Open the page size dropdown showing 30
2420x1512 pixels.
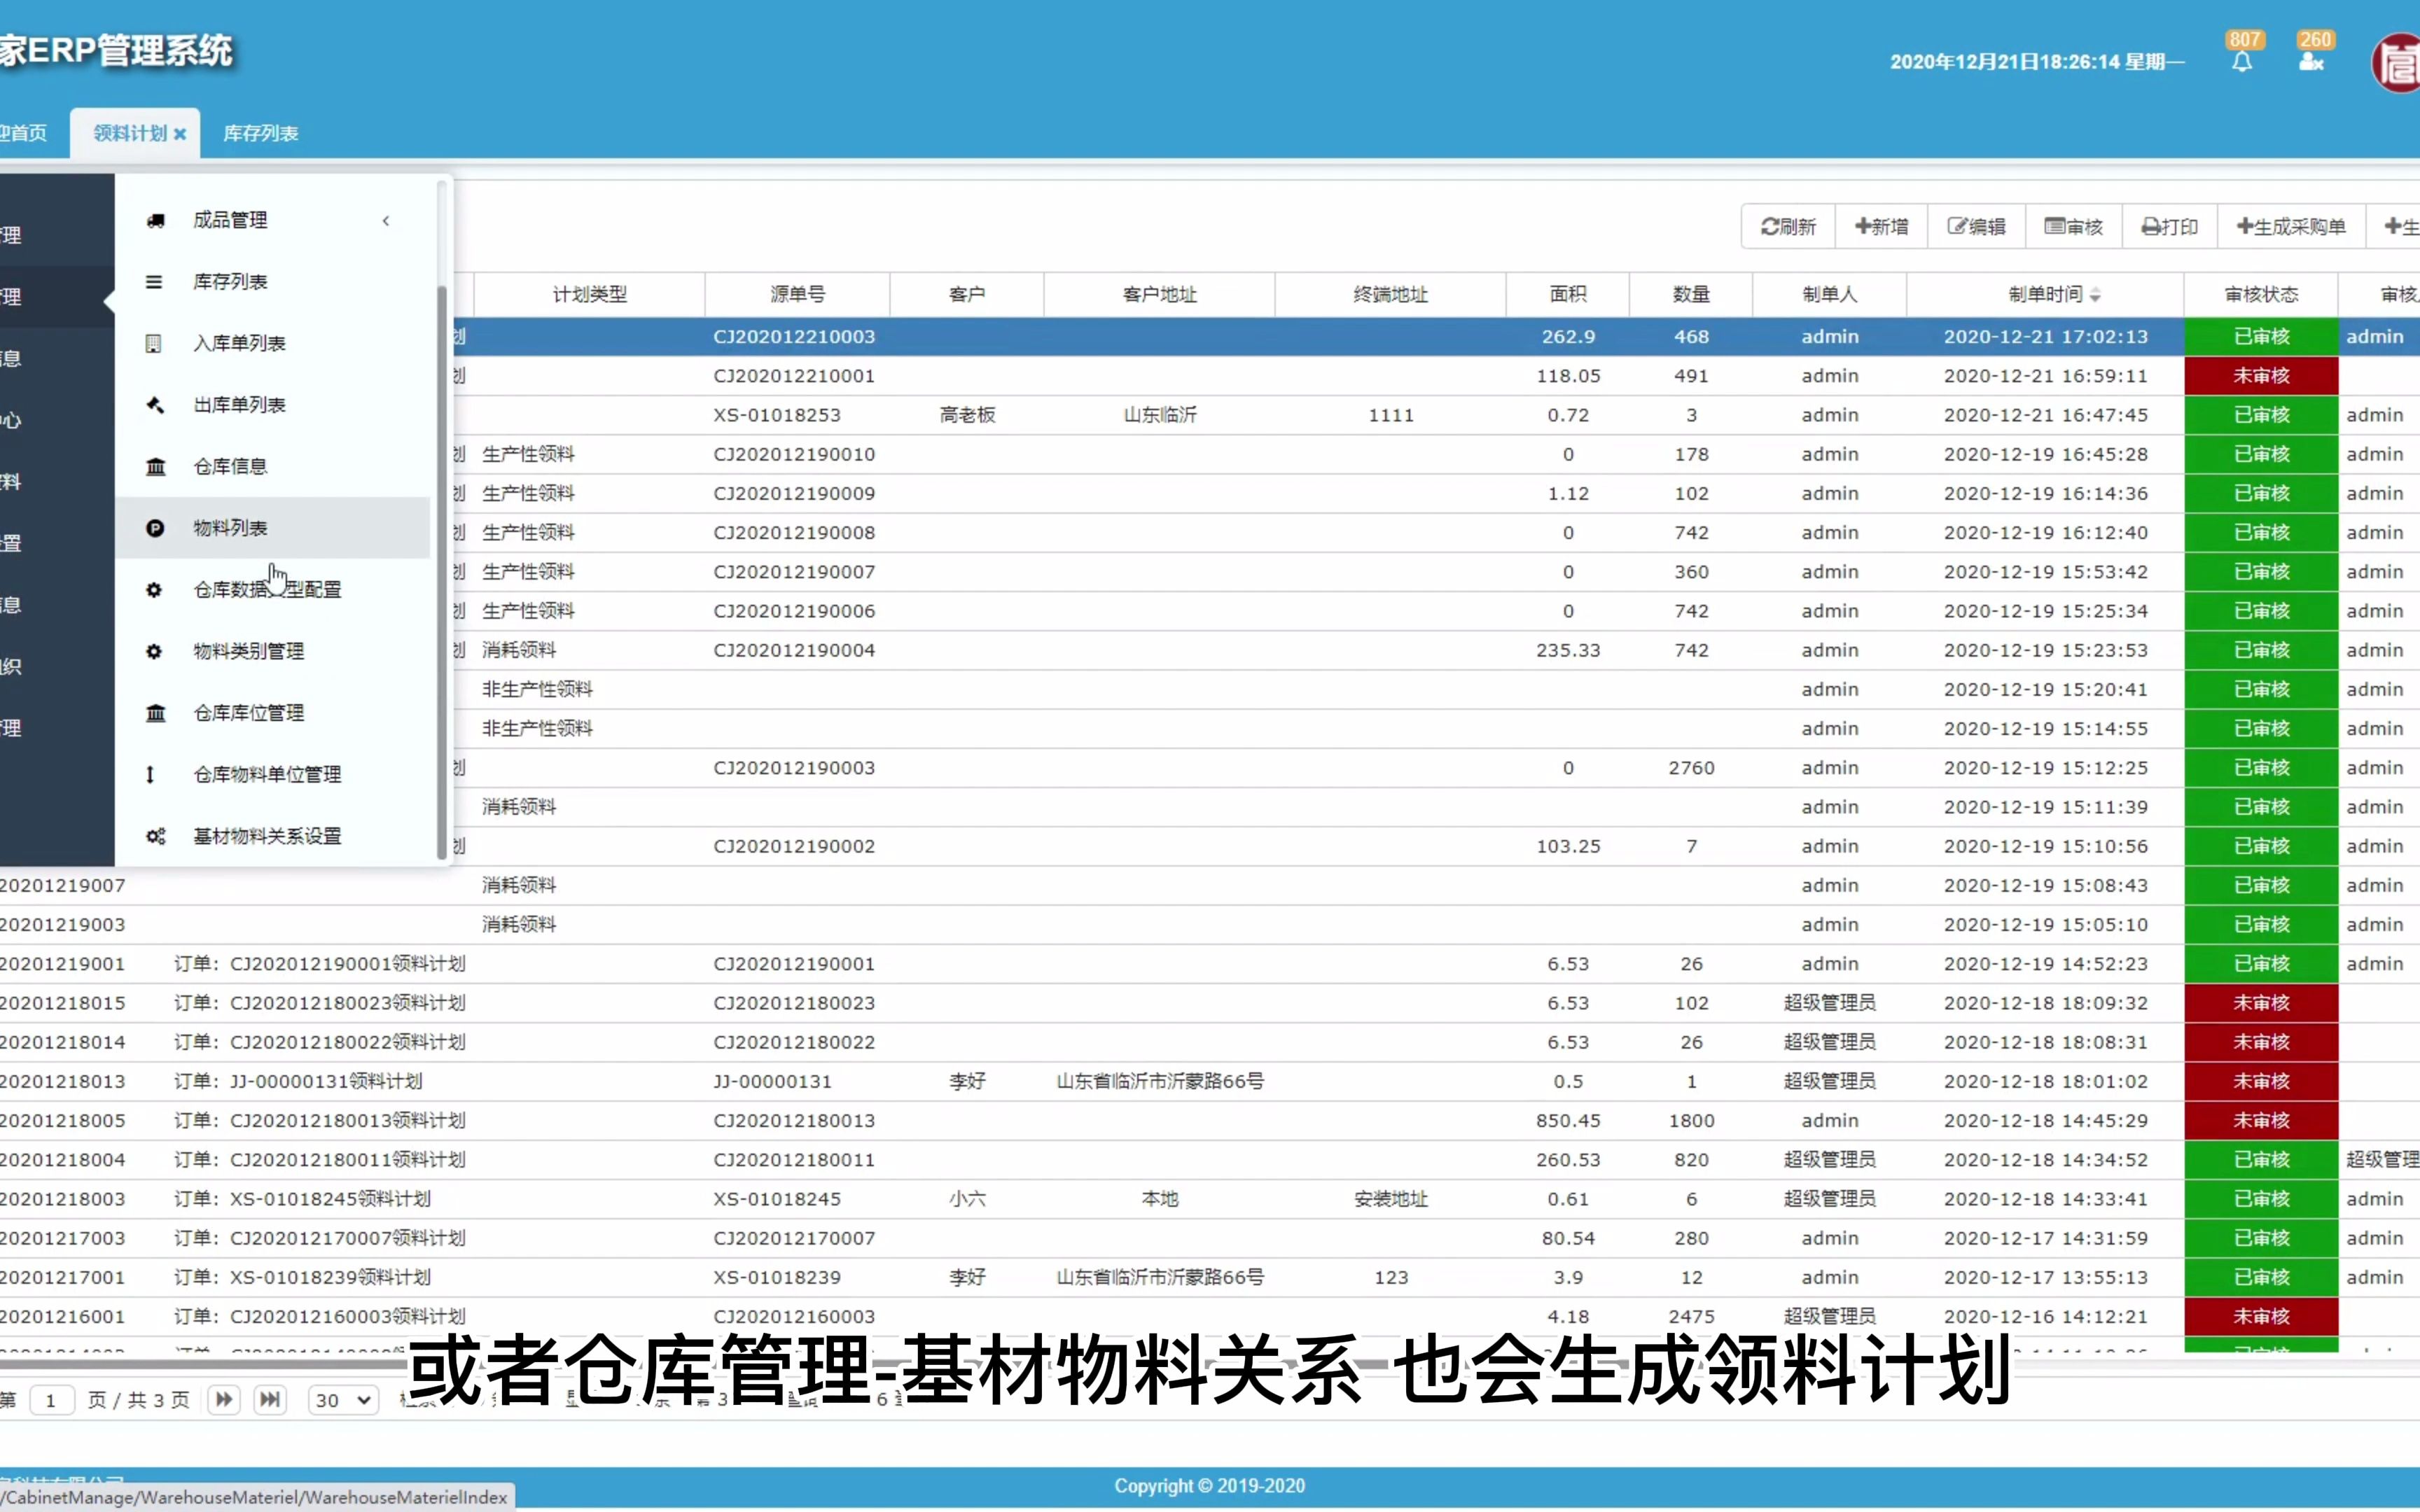point(341,1400)
